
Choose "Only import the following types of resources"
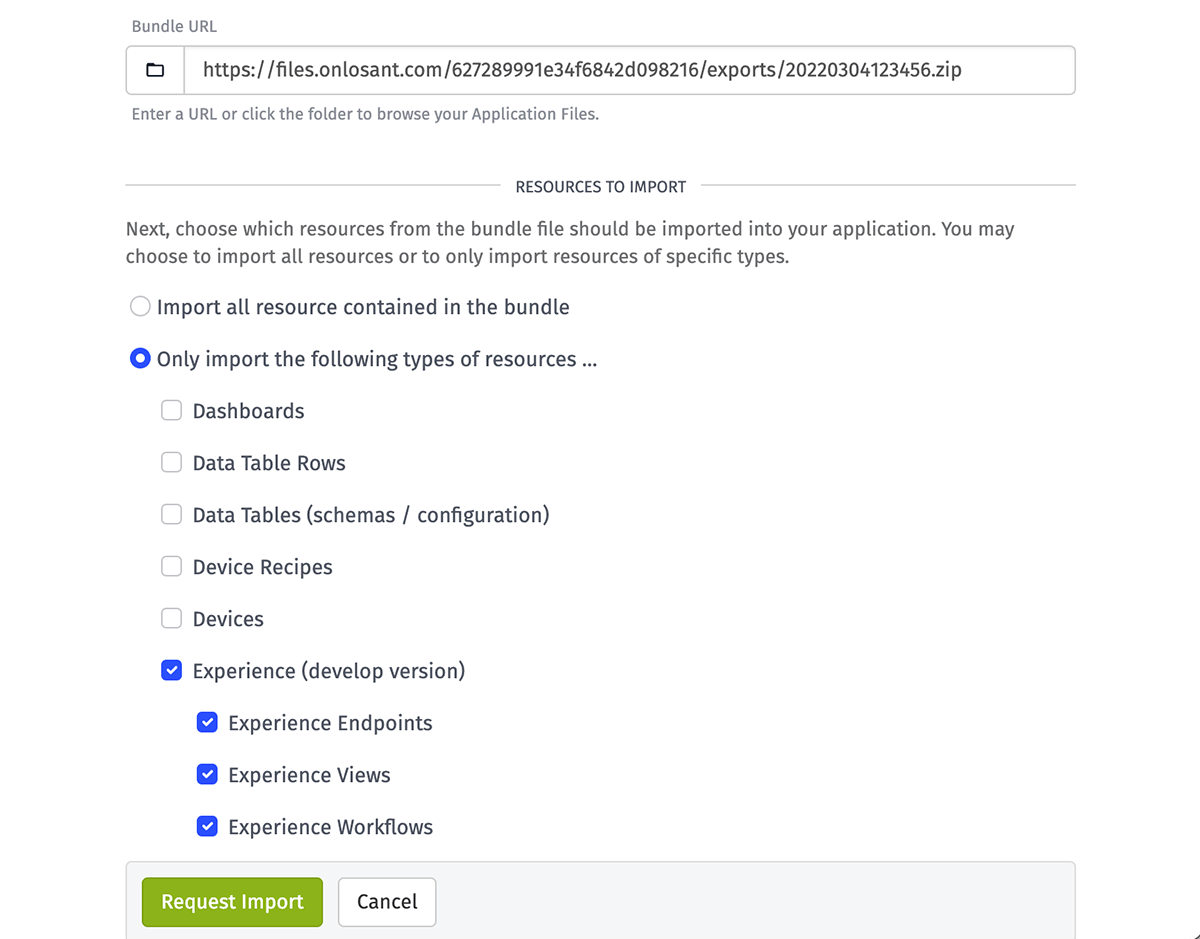(140, 358)
